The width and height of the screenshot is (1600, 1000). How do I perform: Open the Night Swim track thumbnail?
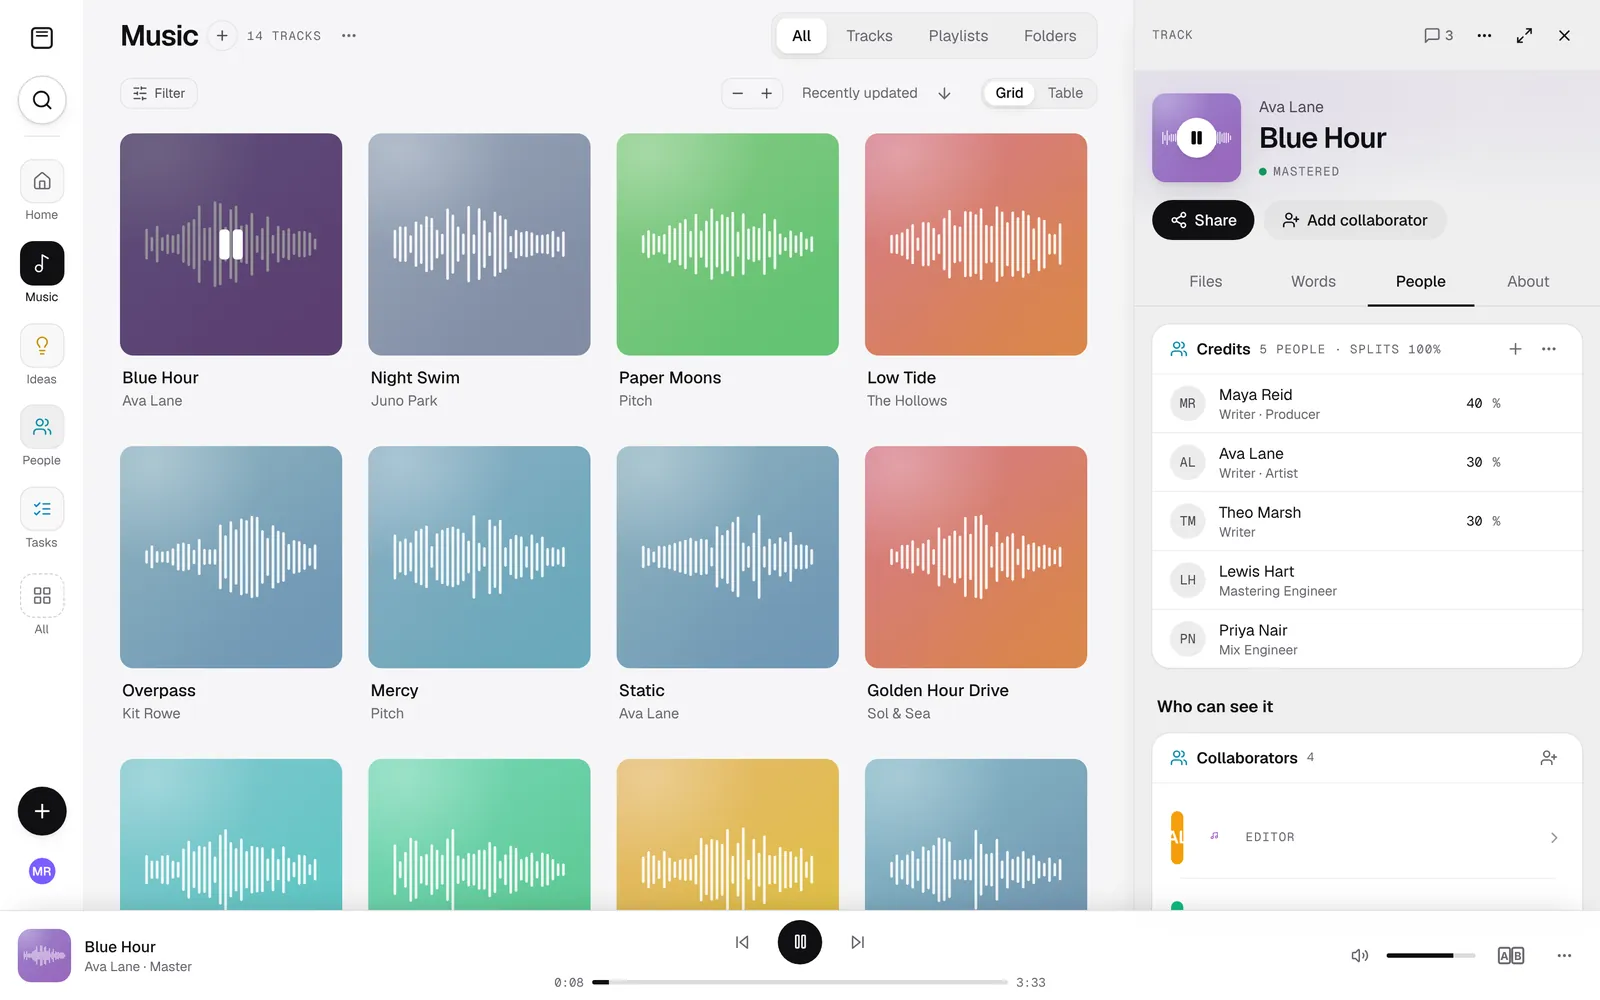(479, 244)
